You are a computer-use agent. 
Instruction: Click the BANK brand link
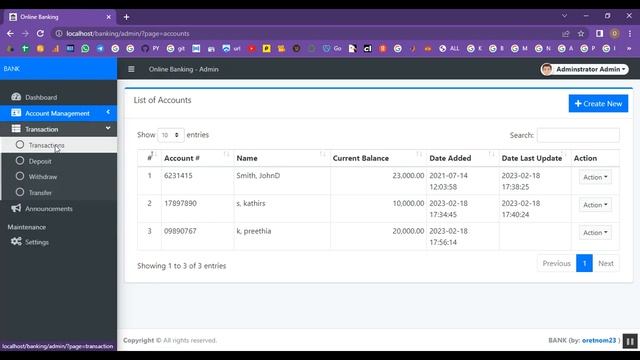(x=12, y=69)
